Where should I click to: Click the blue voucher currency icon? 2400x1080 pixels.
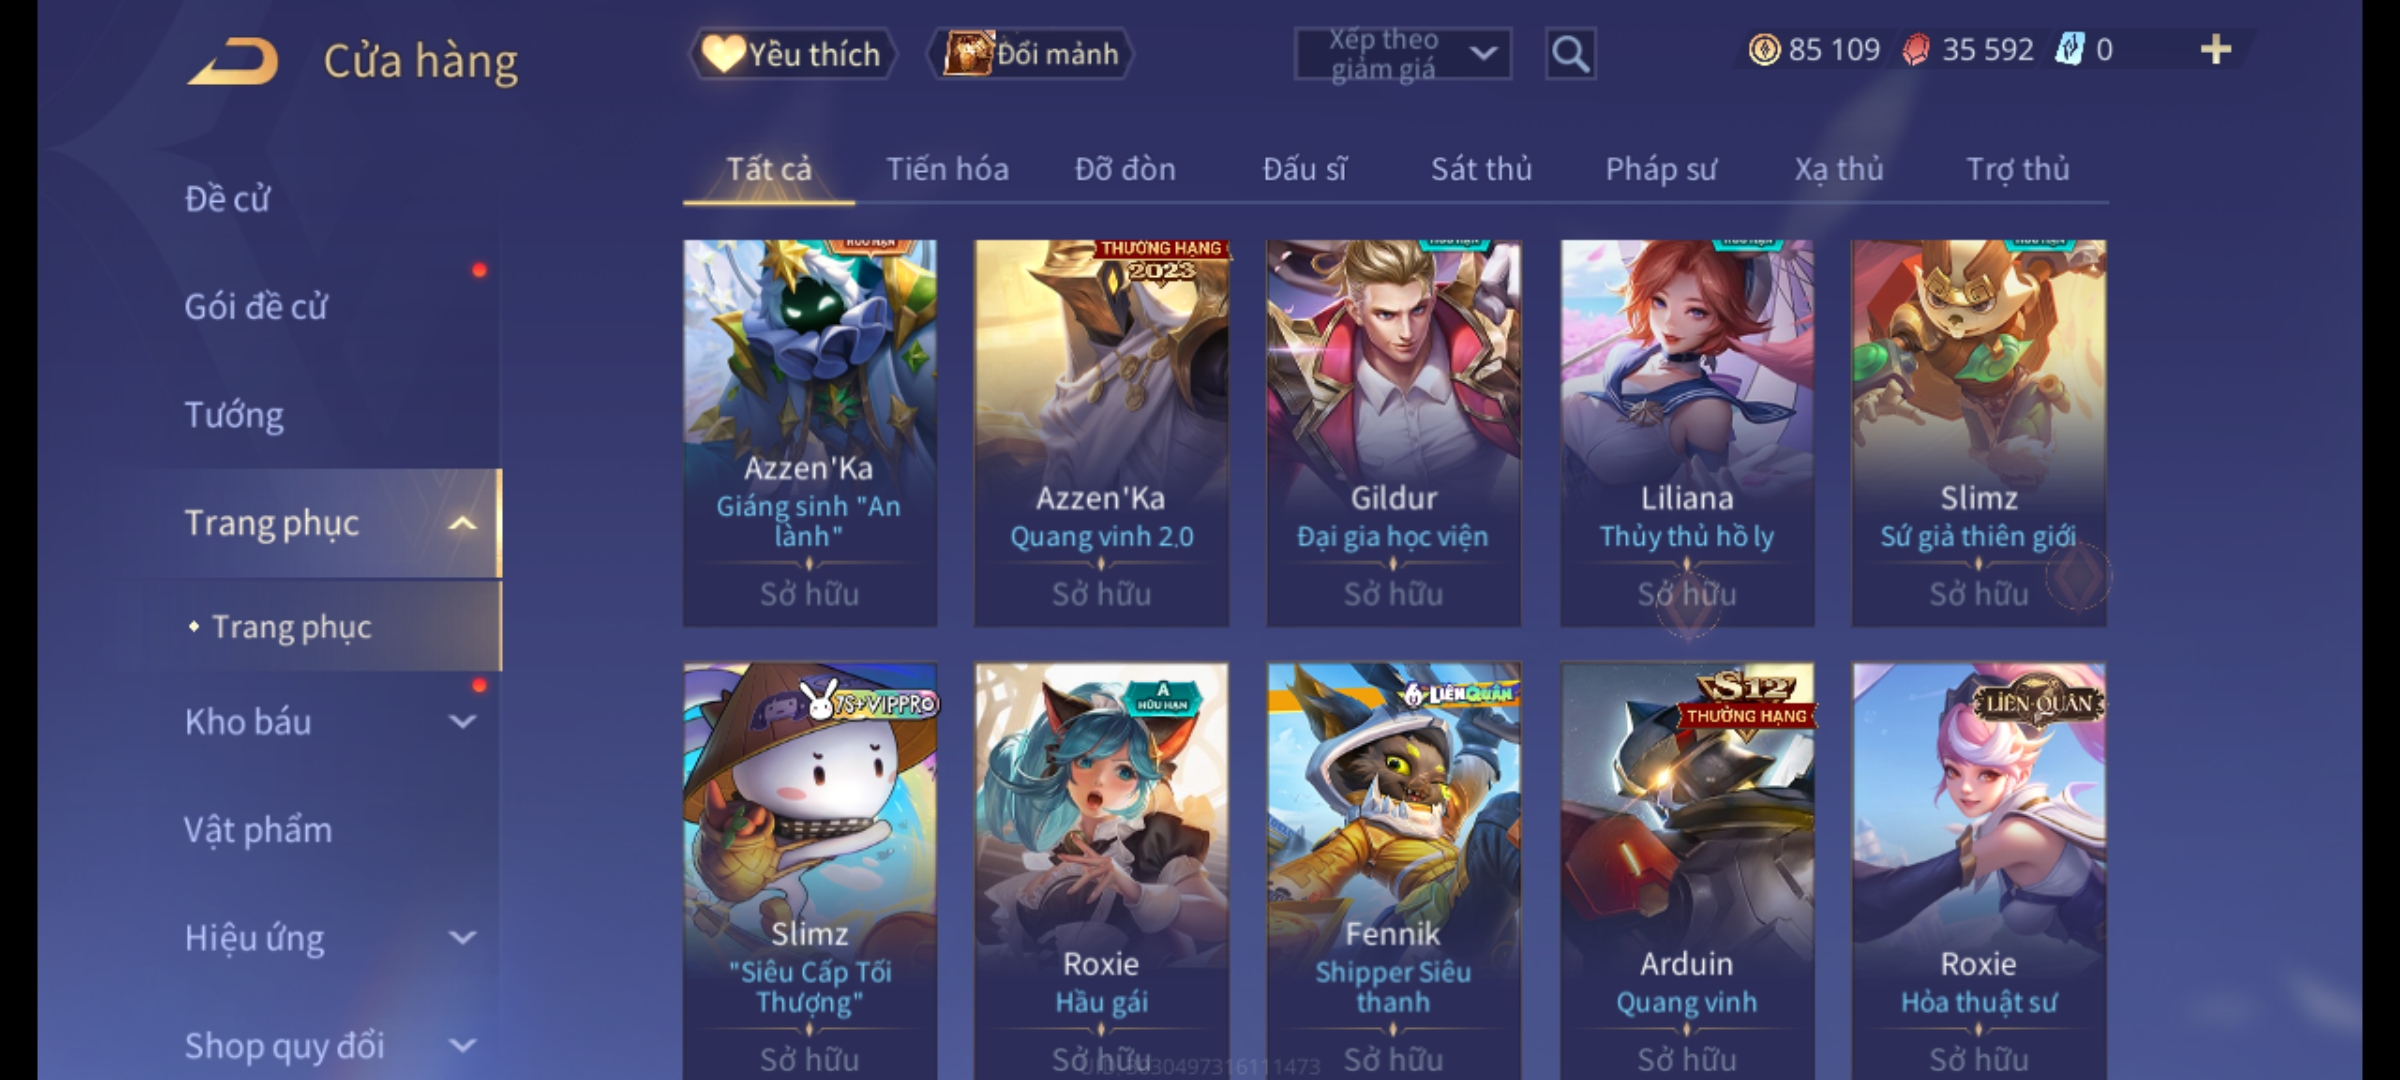coord(2069,49)
